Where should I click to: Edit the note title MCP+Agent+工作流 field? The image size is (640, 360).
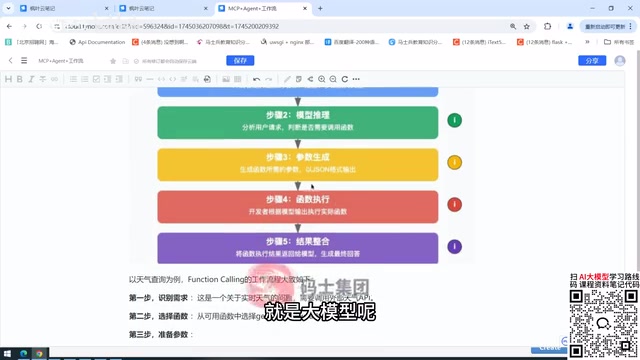(61, 61)
